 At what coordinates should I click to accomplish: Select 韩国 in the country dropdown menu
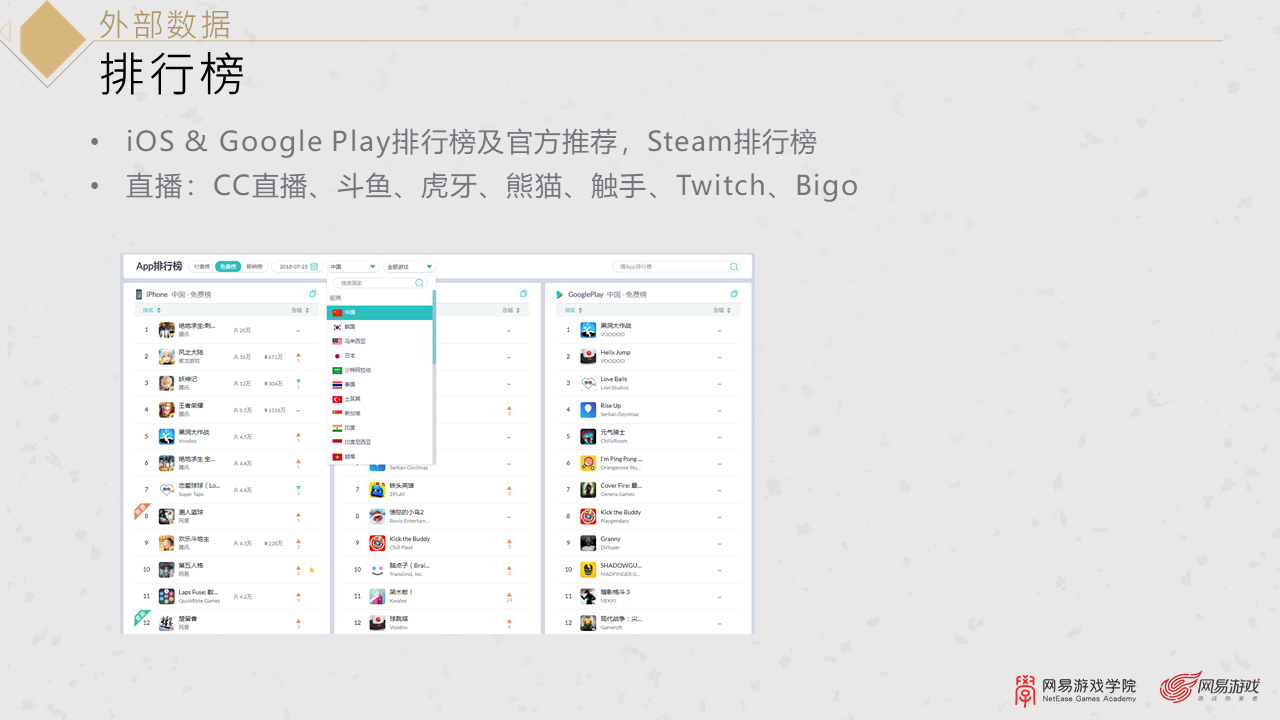352,327
